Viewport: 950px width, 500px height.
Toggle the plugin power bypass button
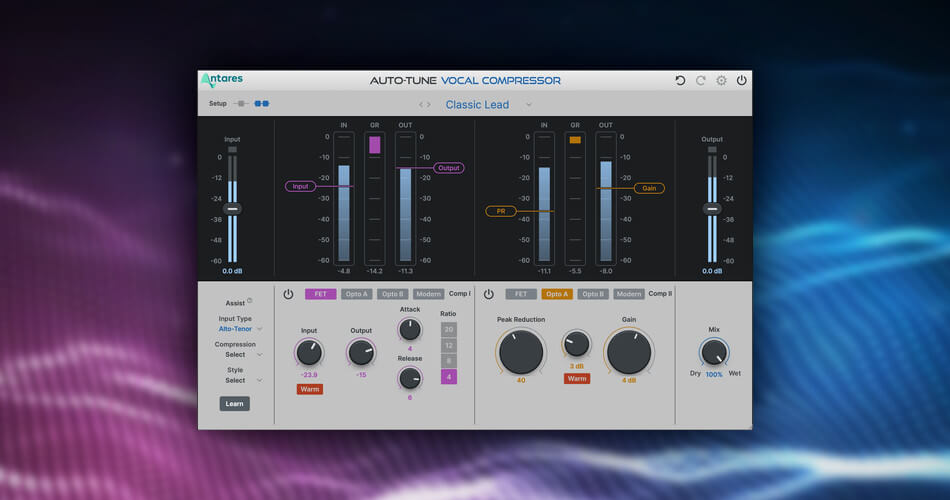[741, 81]
